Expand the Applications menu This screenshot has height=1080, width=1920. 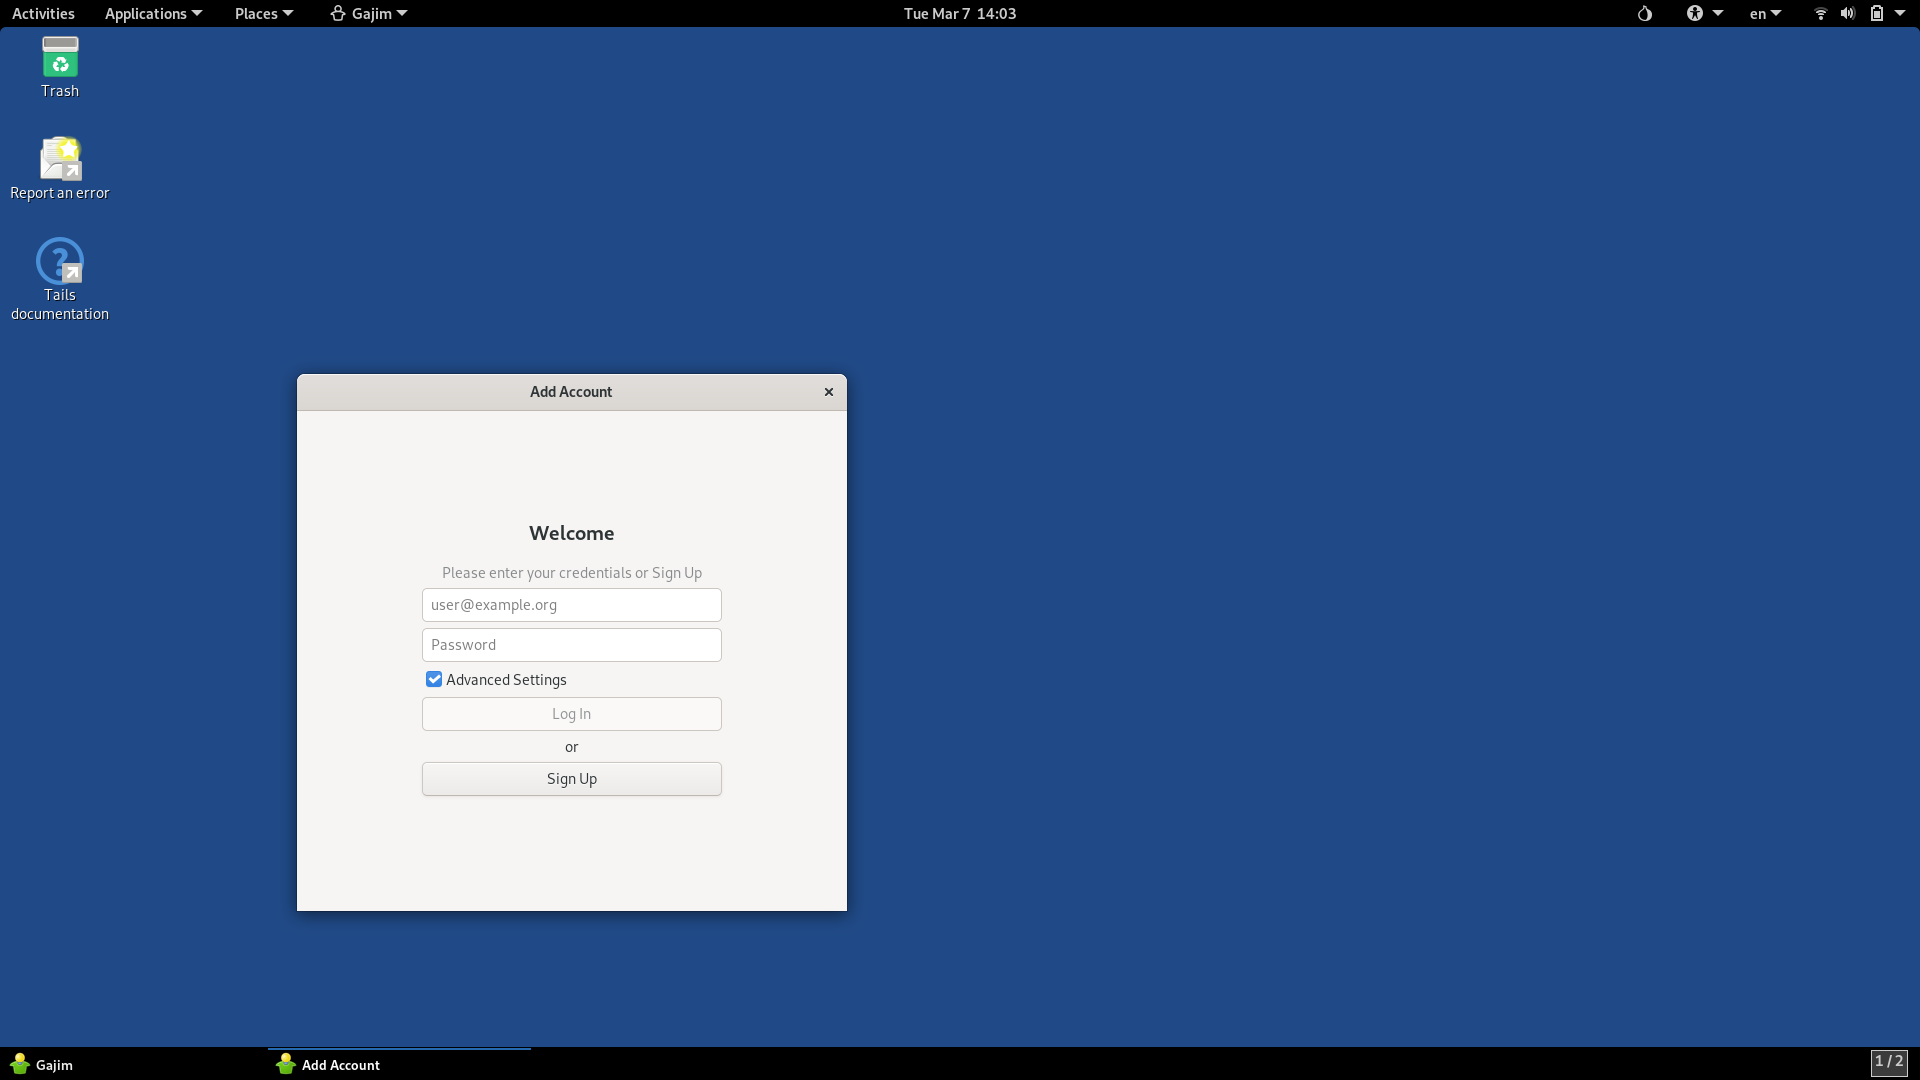coord(153,14)
